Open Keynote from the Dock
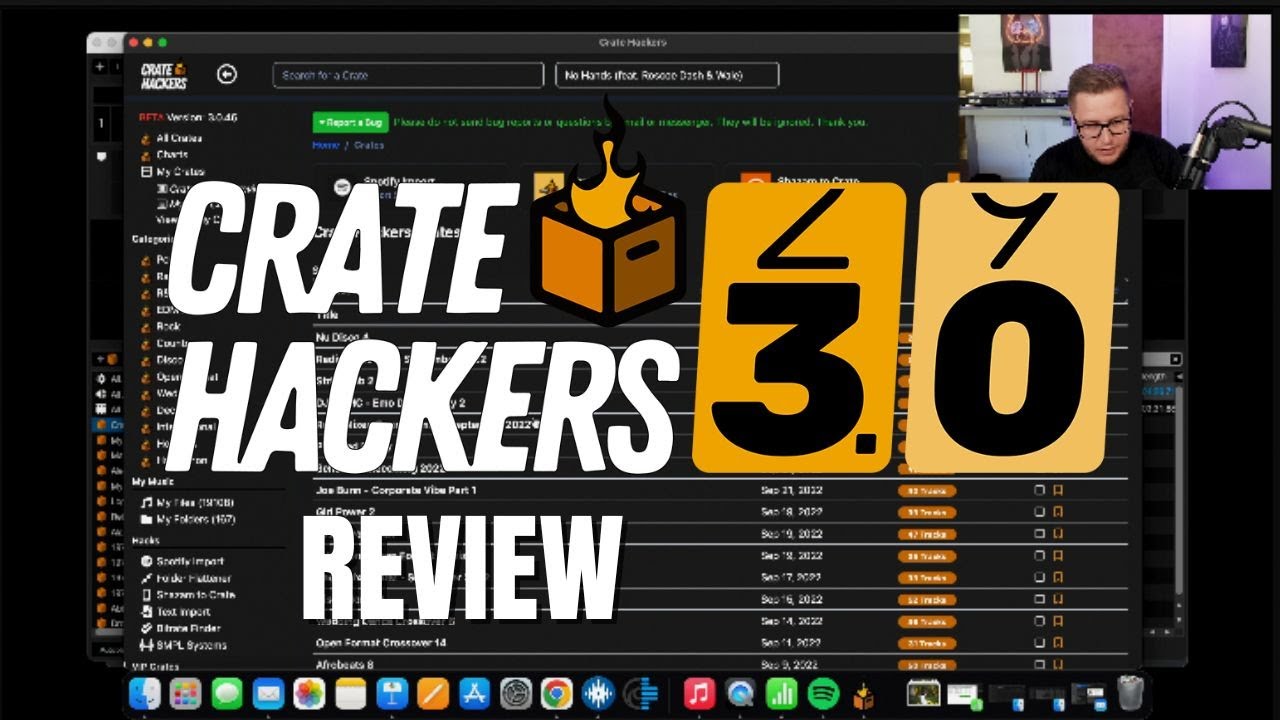1280x720 pixels. coord(391,693)
